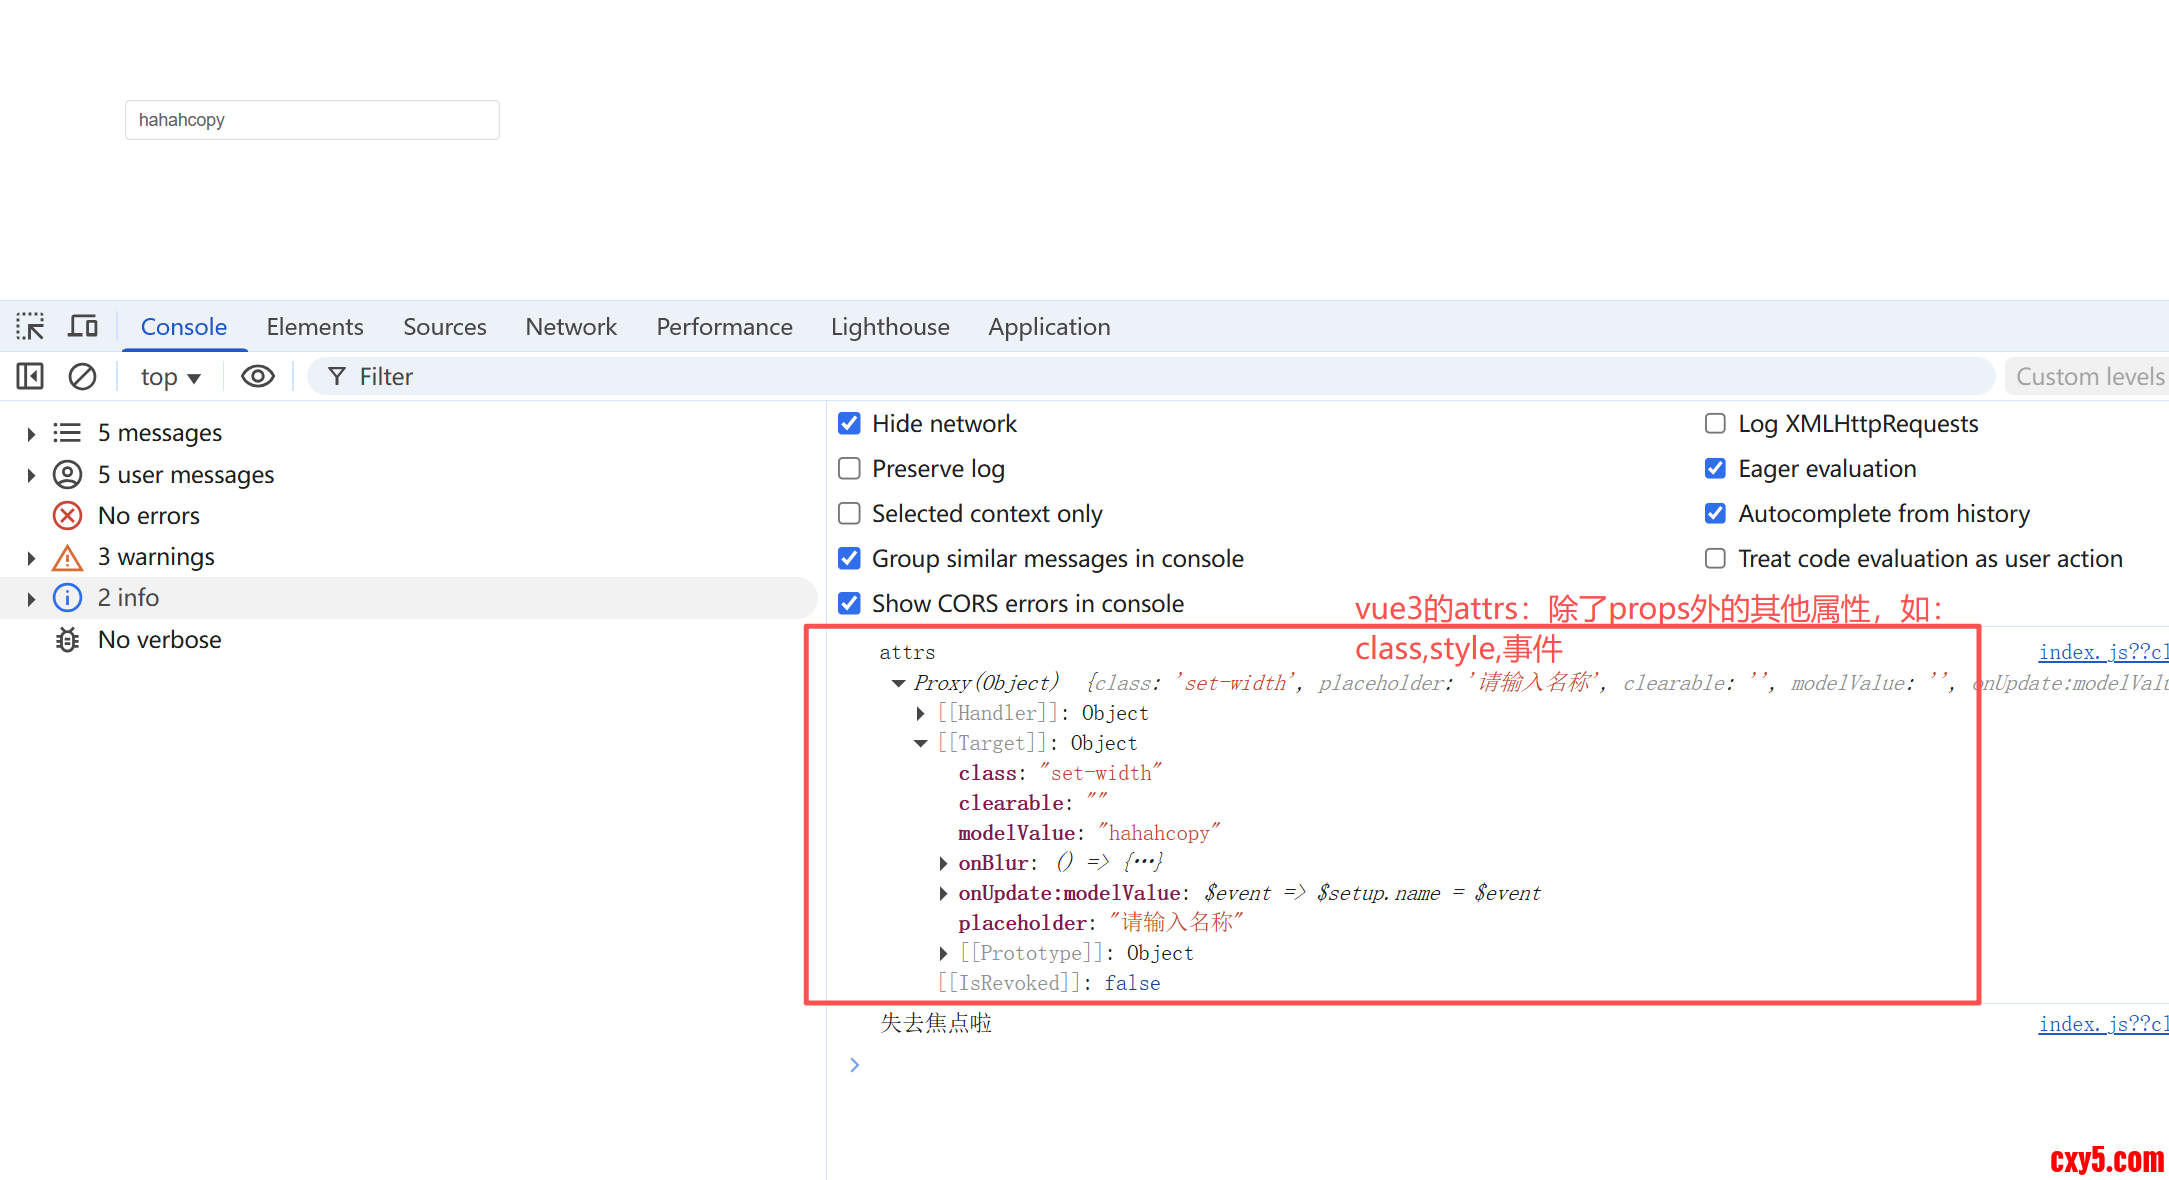This screenshot has width=2169, height=1180.
Task: Select the 5 user messages icon
Action: click(x=67, y=475)
